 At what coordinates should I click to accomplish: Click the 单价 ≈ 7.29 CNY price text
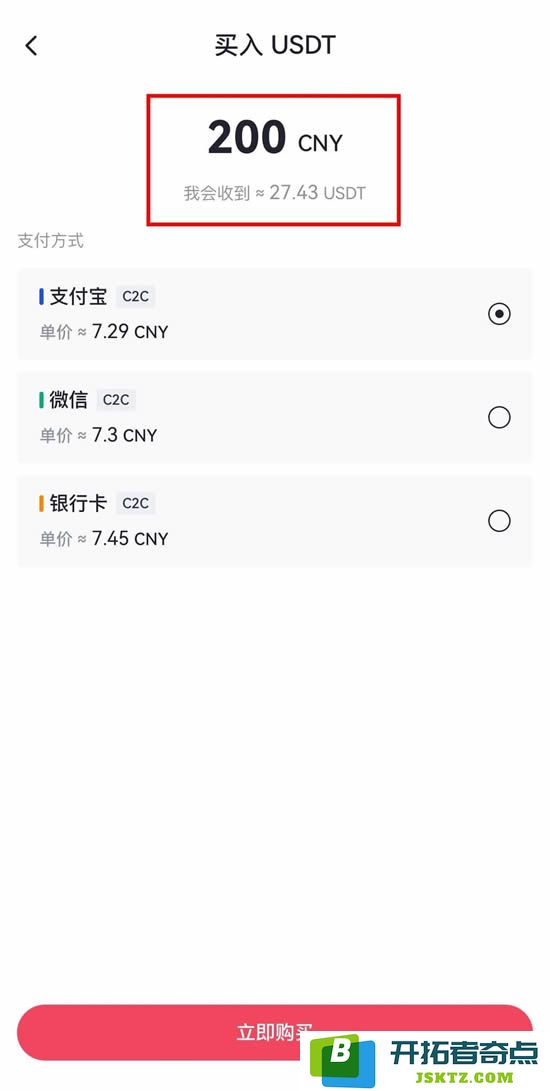tap(104, 332)
